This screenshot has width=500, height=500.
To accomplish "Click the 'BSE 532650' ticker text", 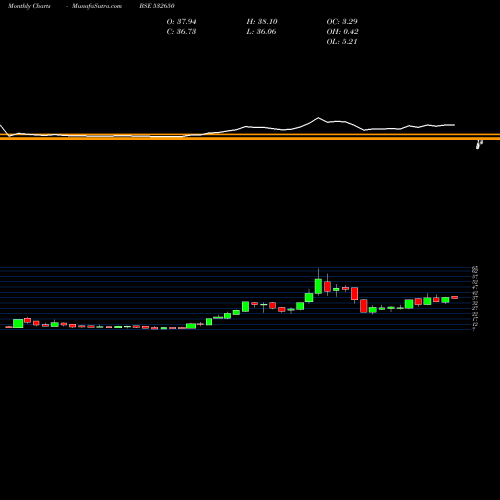I will point(157,6).
